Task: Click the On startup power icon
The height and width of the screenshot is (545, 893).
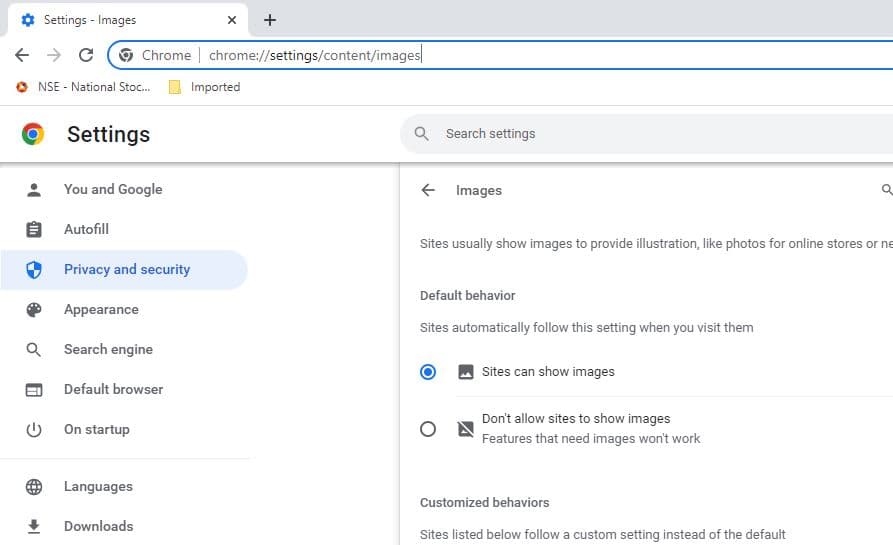Action: click(x=34, y=430)
